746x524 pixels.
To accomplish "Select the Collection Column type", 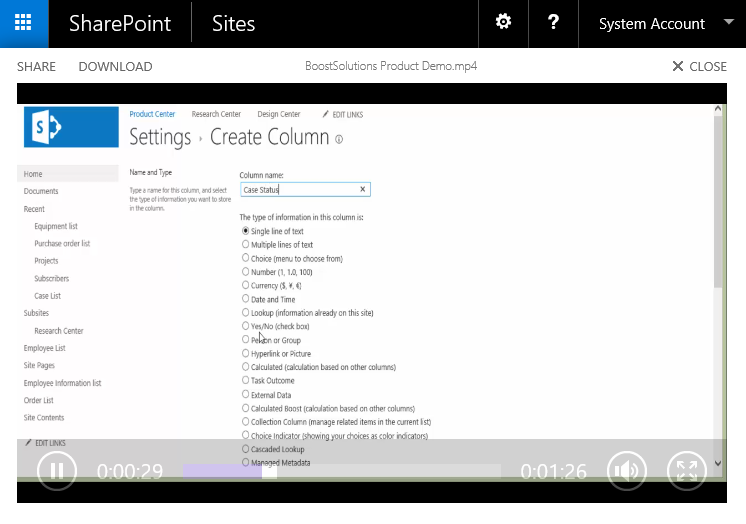I will (245, 422).
